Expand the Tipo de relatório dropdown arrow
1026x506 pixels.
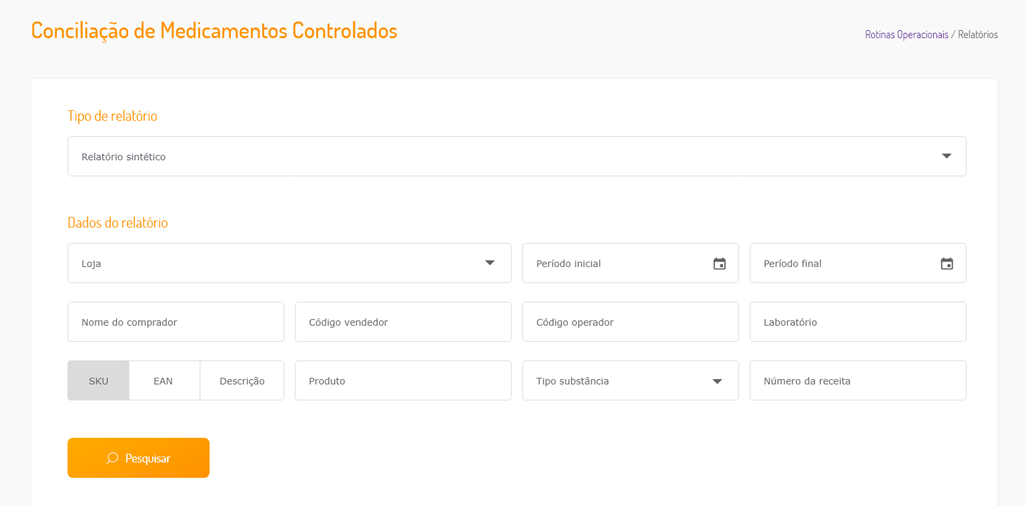tap(946, 156)
